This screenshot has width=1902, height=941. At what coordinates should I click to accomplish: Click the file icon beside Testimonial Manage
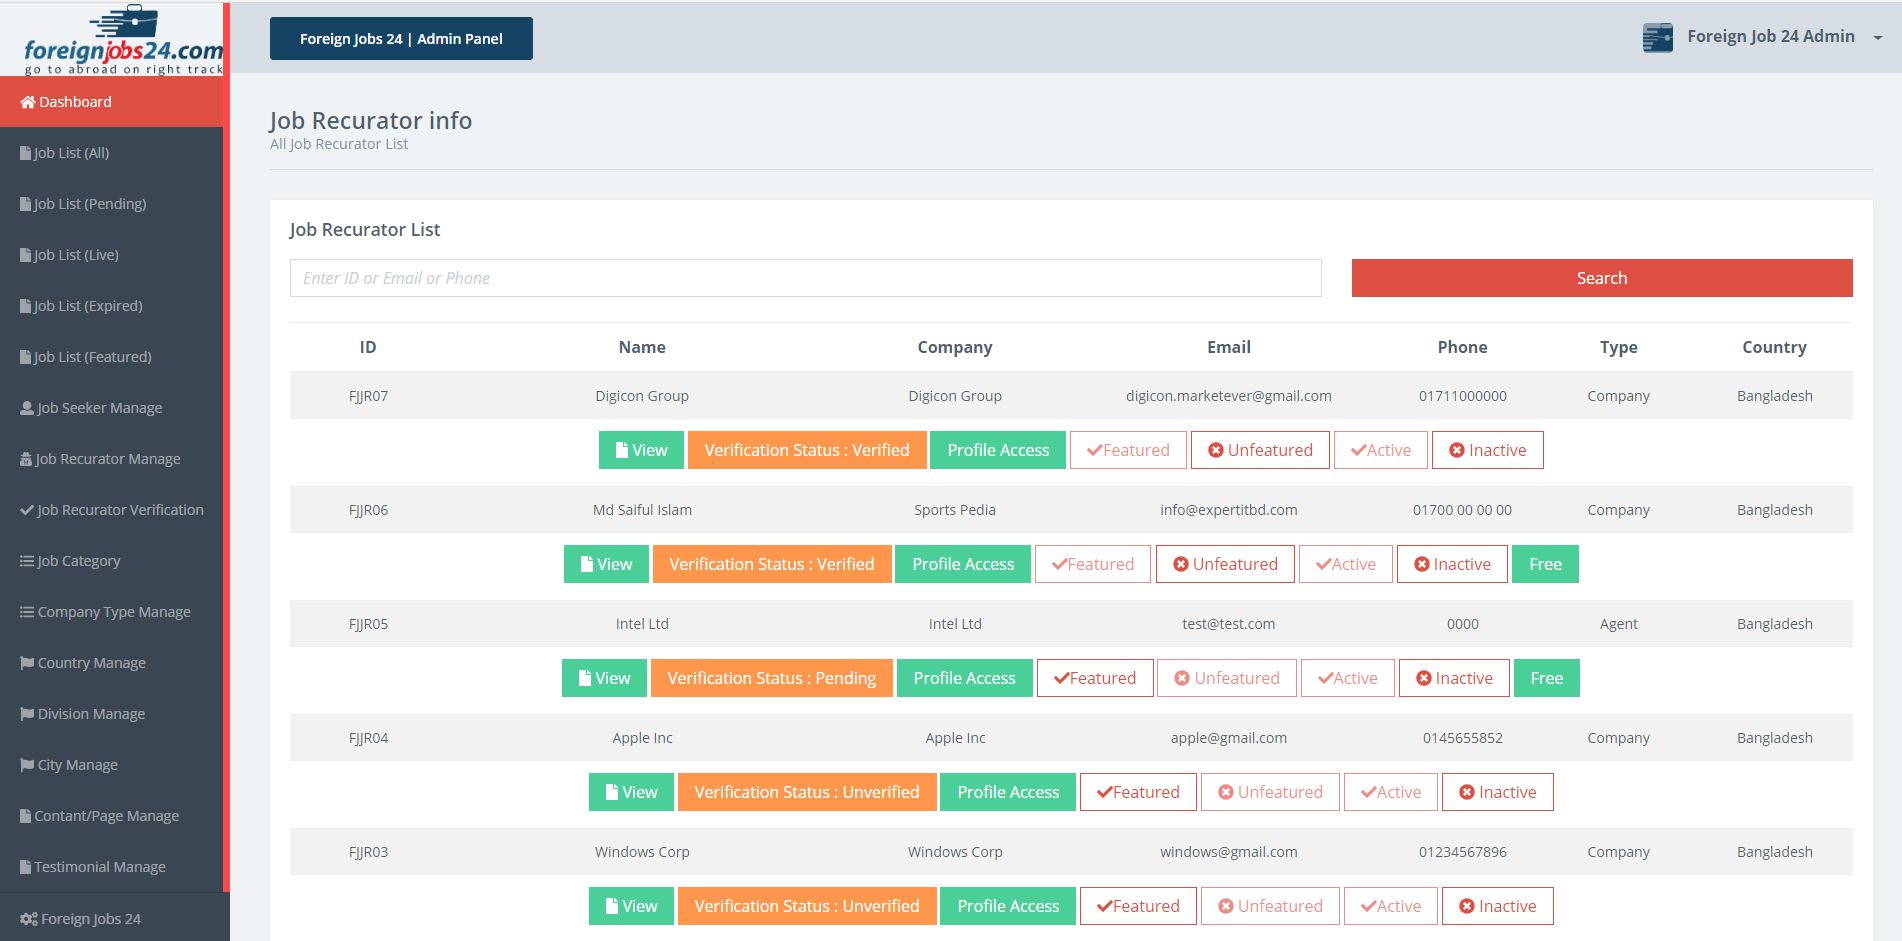pyautogui.click(x=26, y=867)
